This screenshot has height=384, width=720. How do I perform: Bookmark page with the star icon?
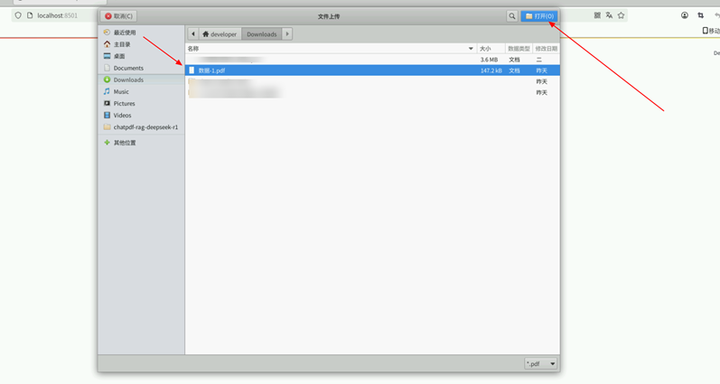point(621,16)
